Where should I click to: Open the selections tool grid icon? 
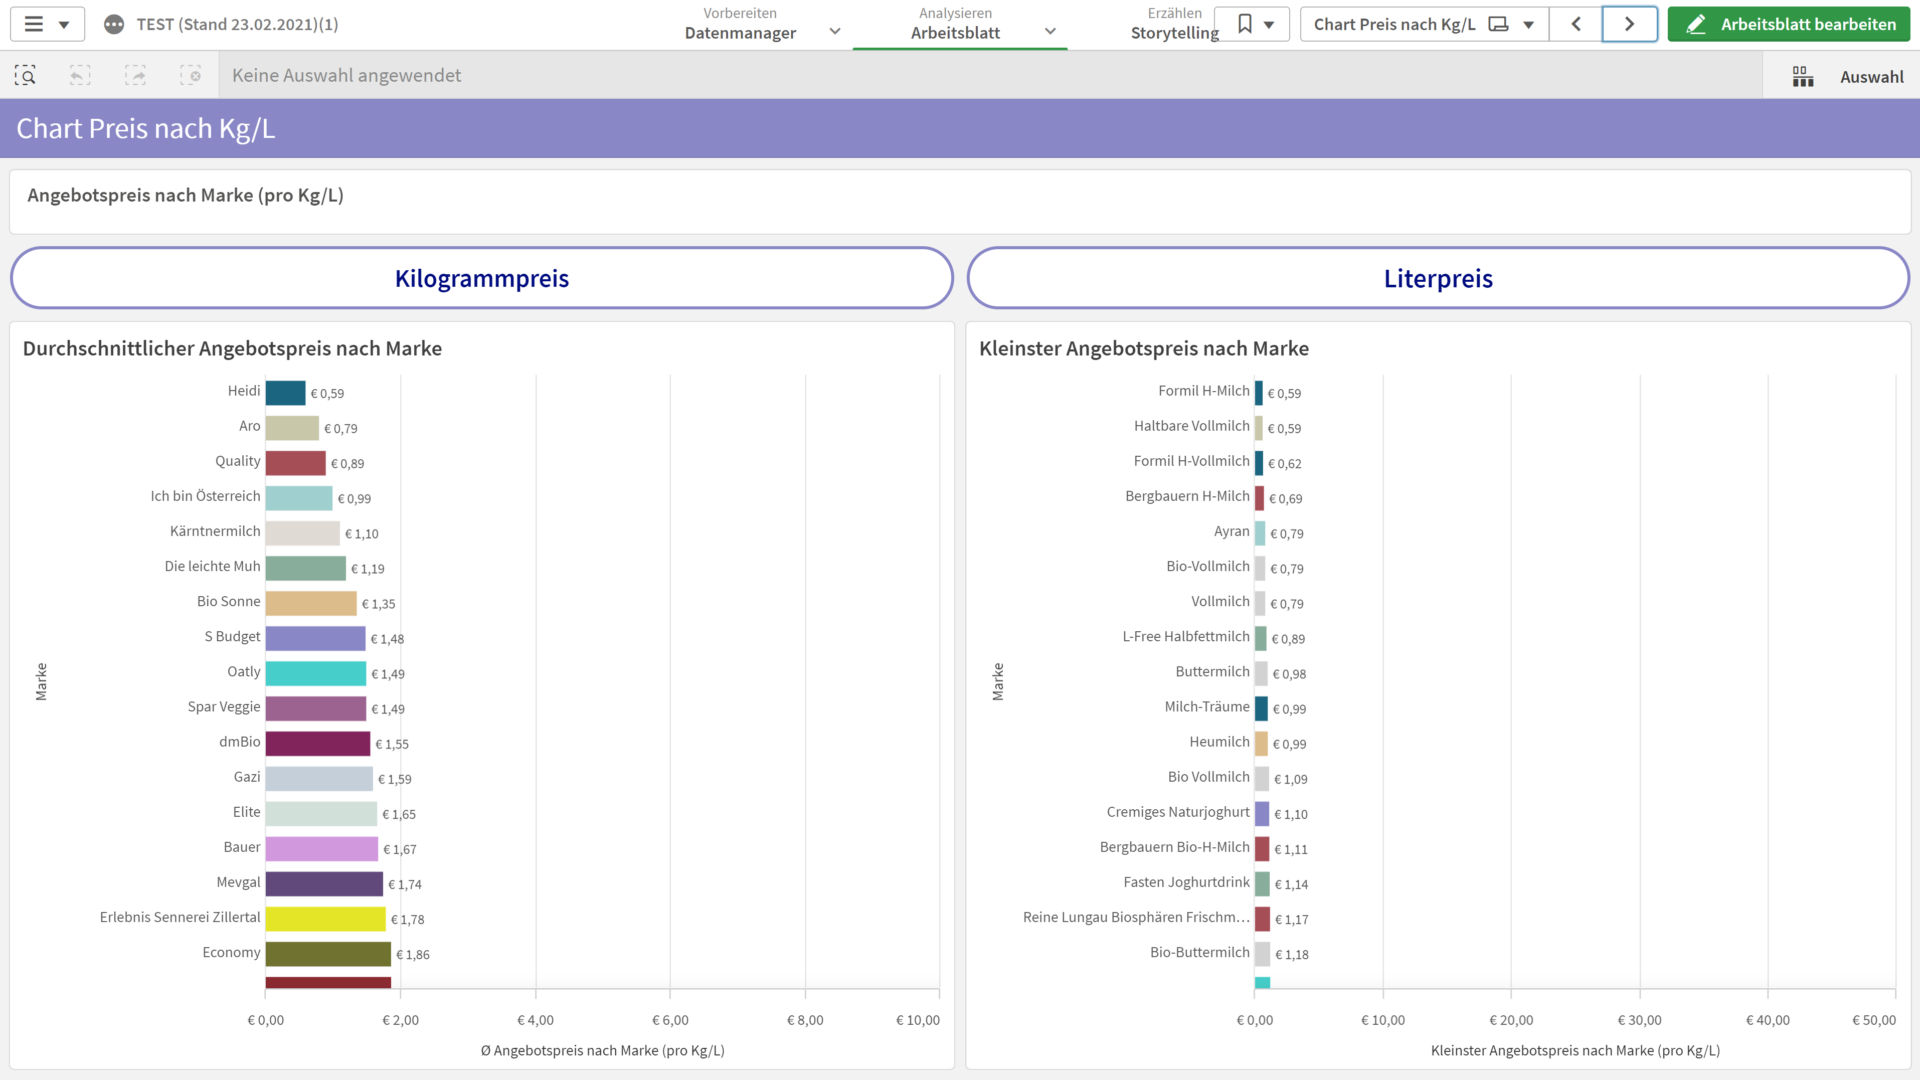[1803, 77]
